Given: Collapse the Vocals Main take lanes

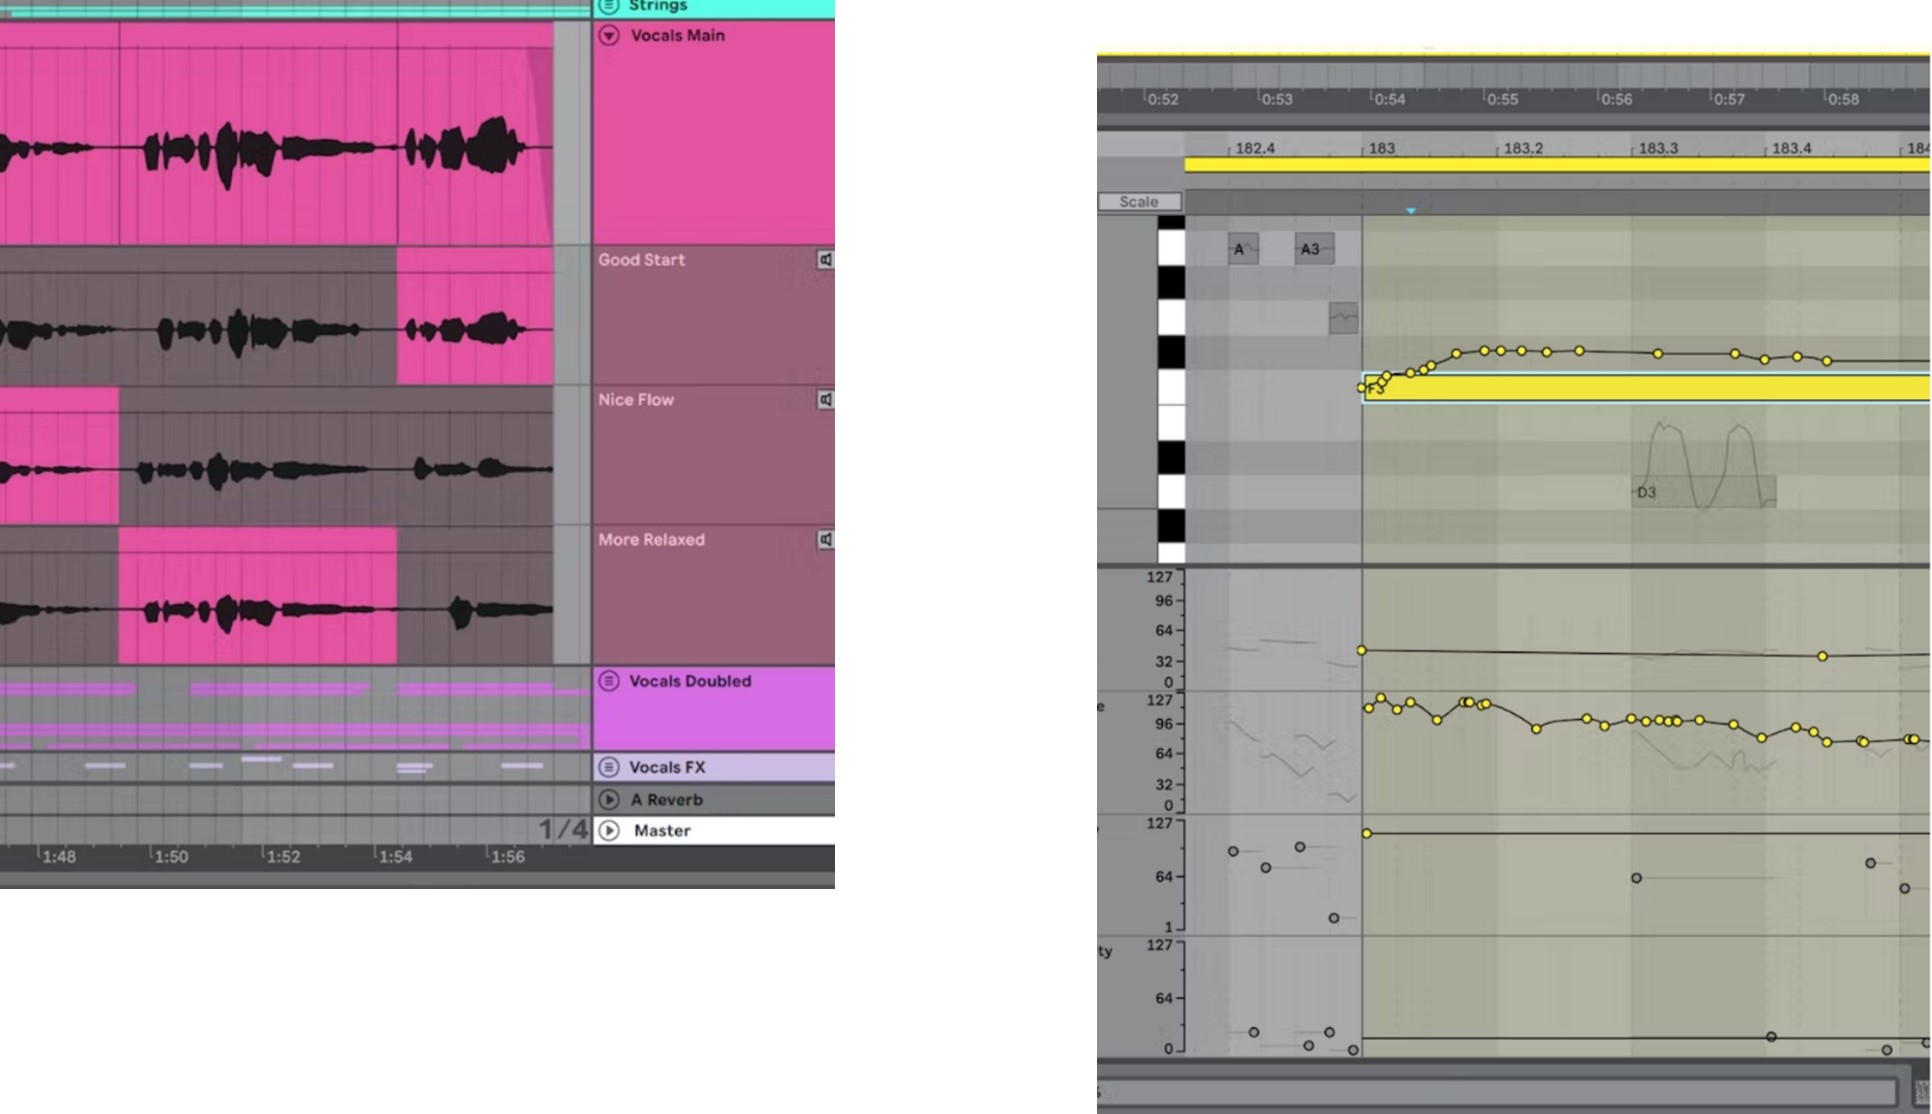Looking at the screenshot, I should (609, 36).
